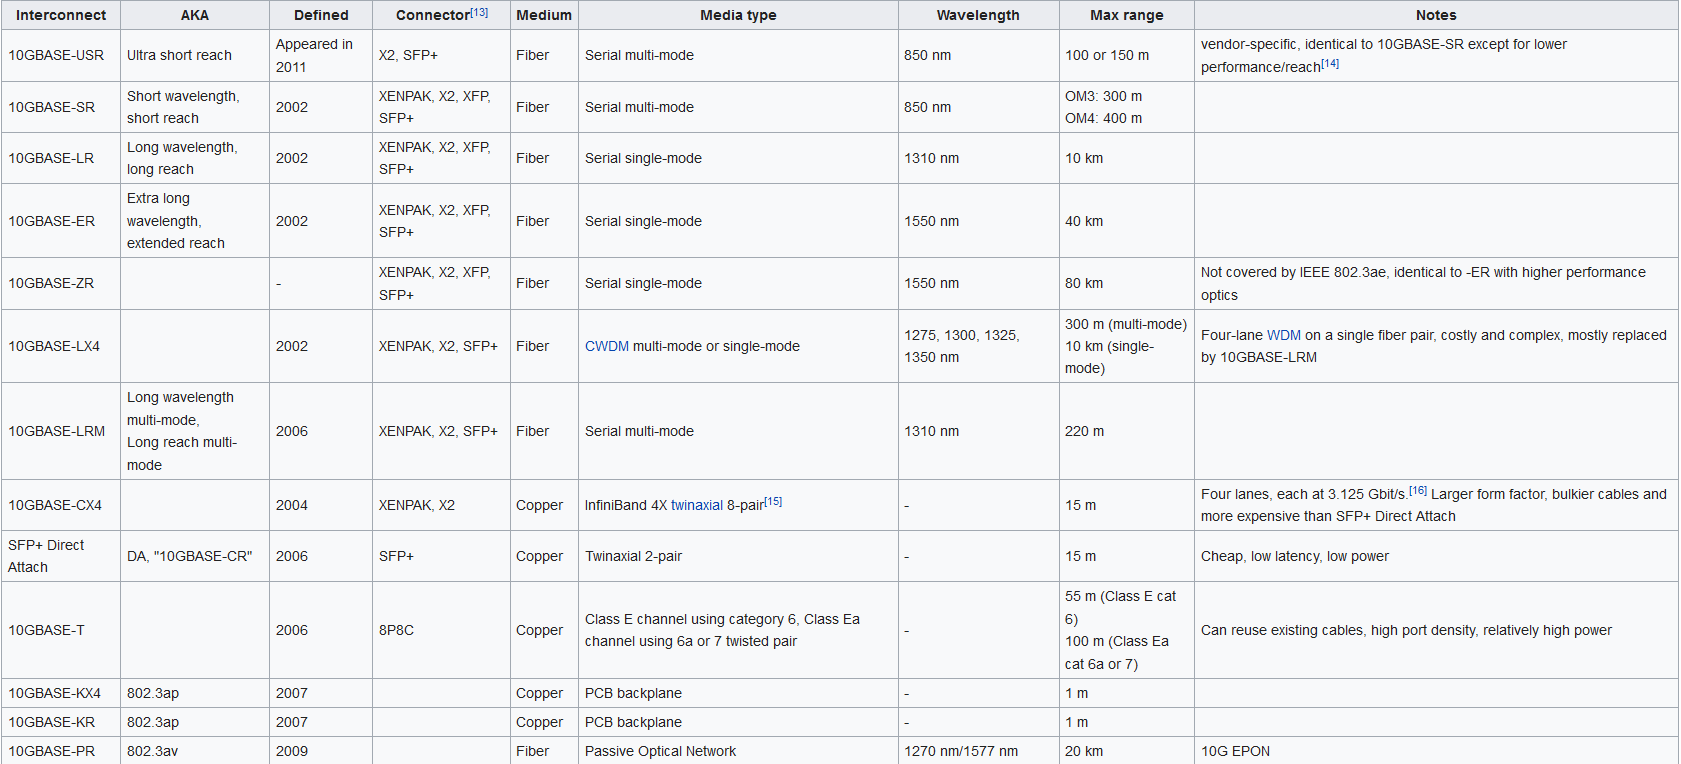
Task: Open reference [16] after 3.125 Gbit/s
Action: (1418, 490)
